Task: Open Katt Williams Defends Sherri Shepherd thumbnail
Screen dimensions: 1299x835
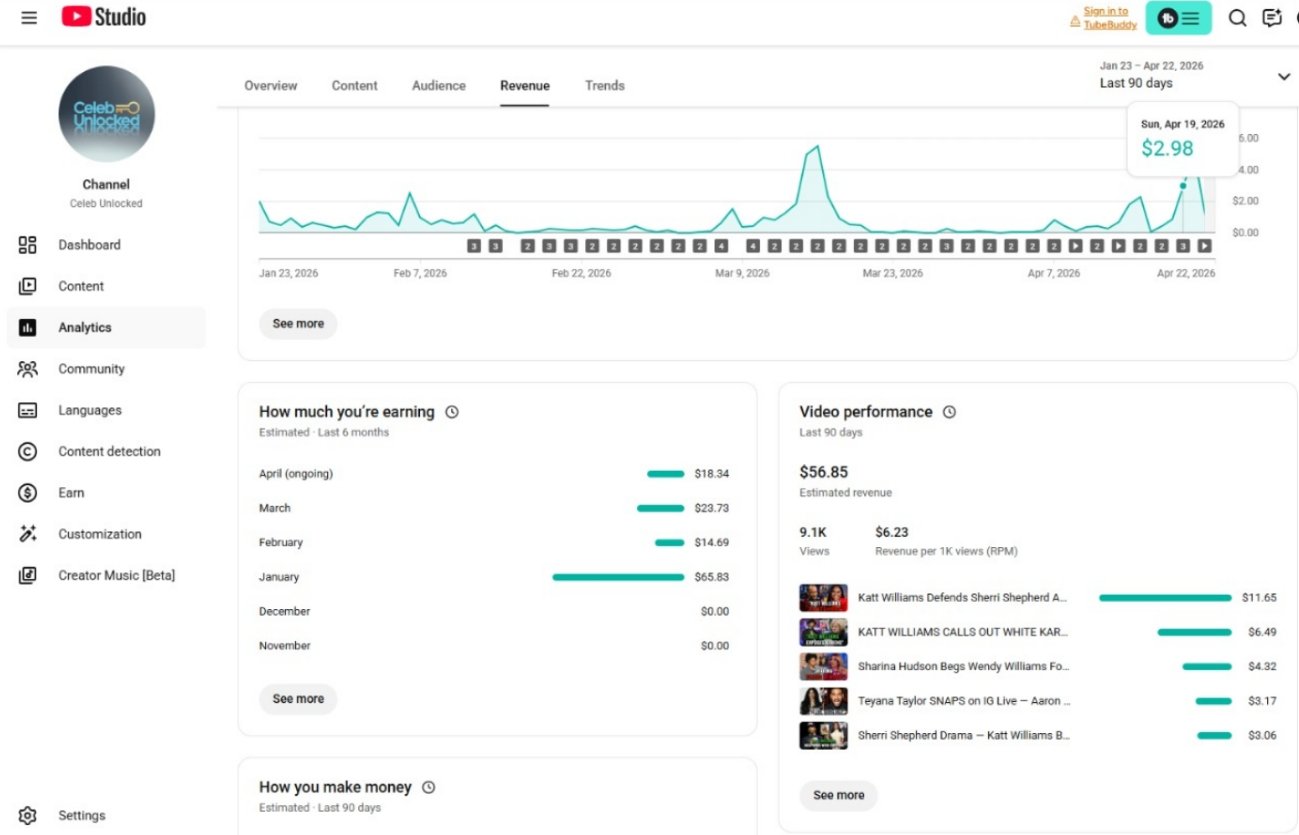Action: pos(823,598)
